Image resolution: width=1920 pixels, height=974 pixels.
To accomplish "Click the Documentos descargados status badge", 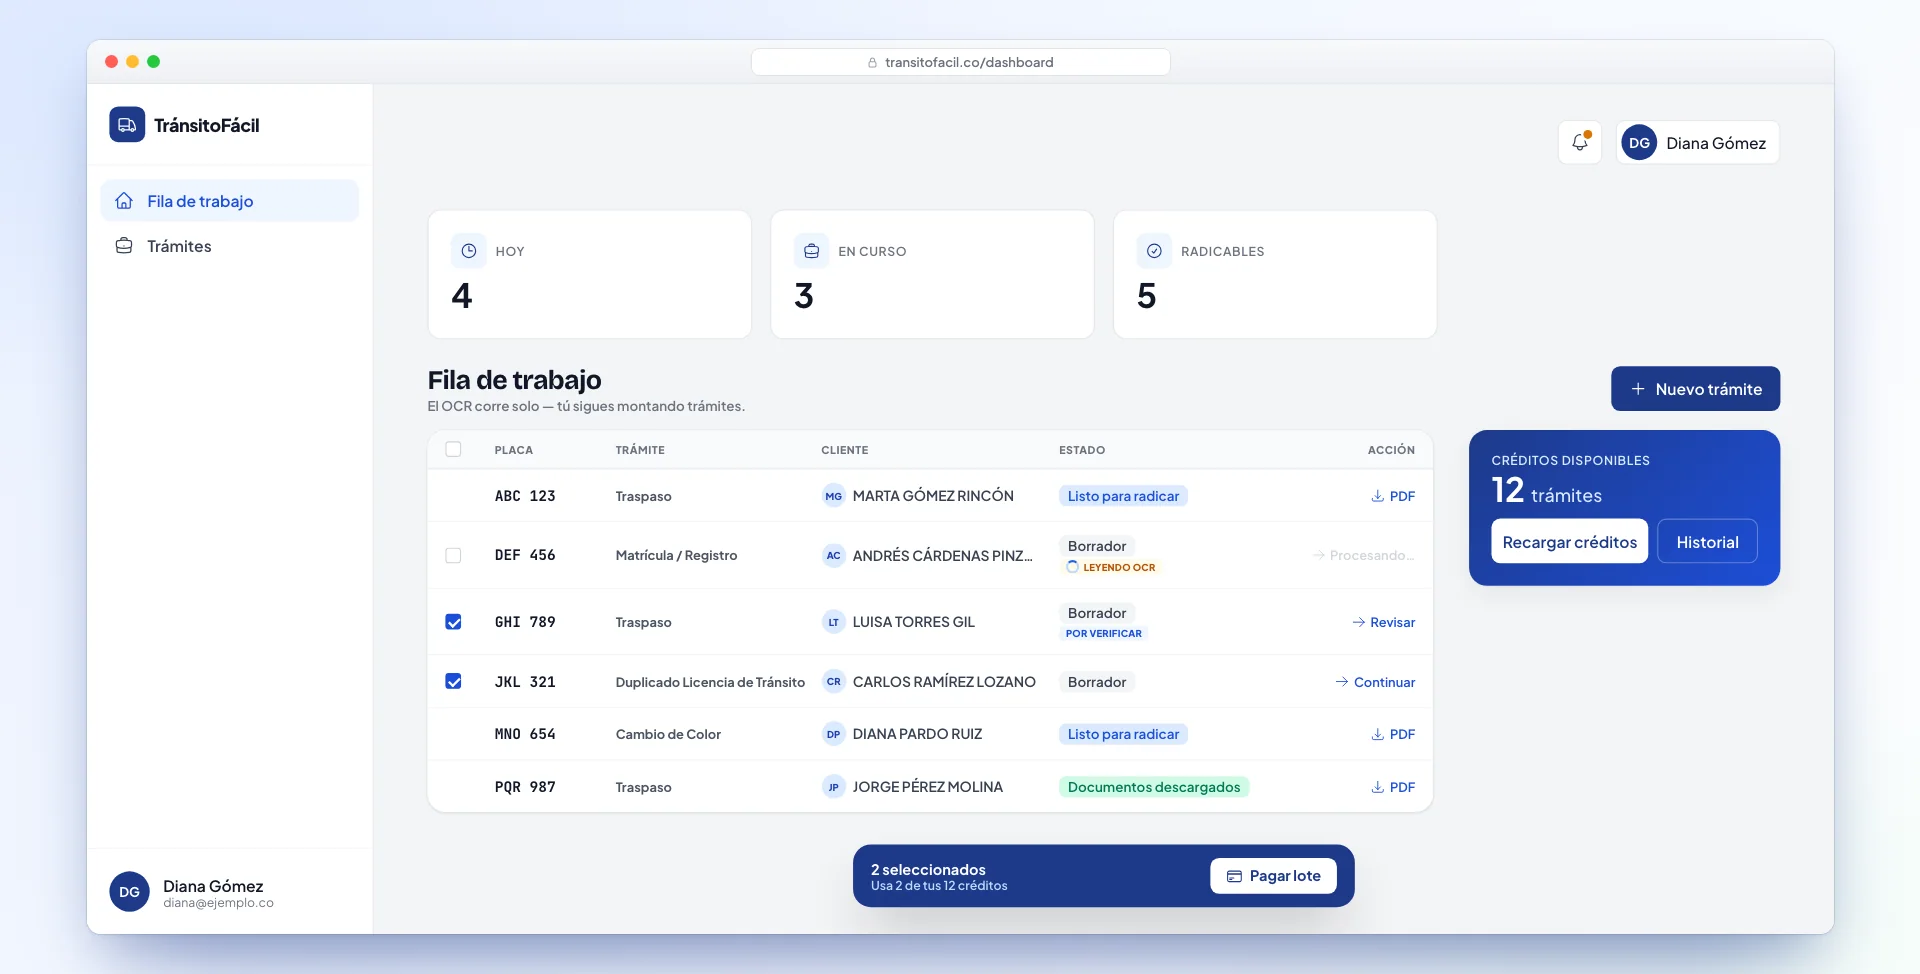I will (1154, 787).
